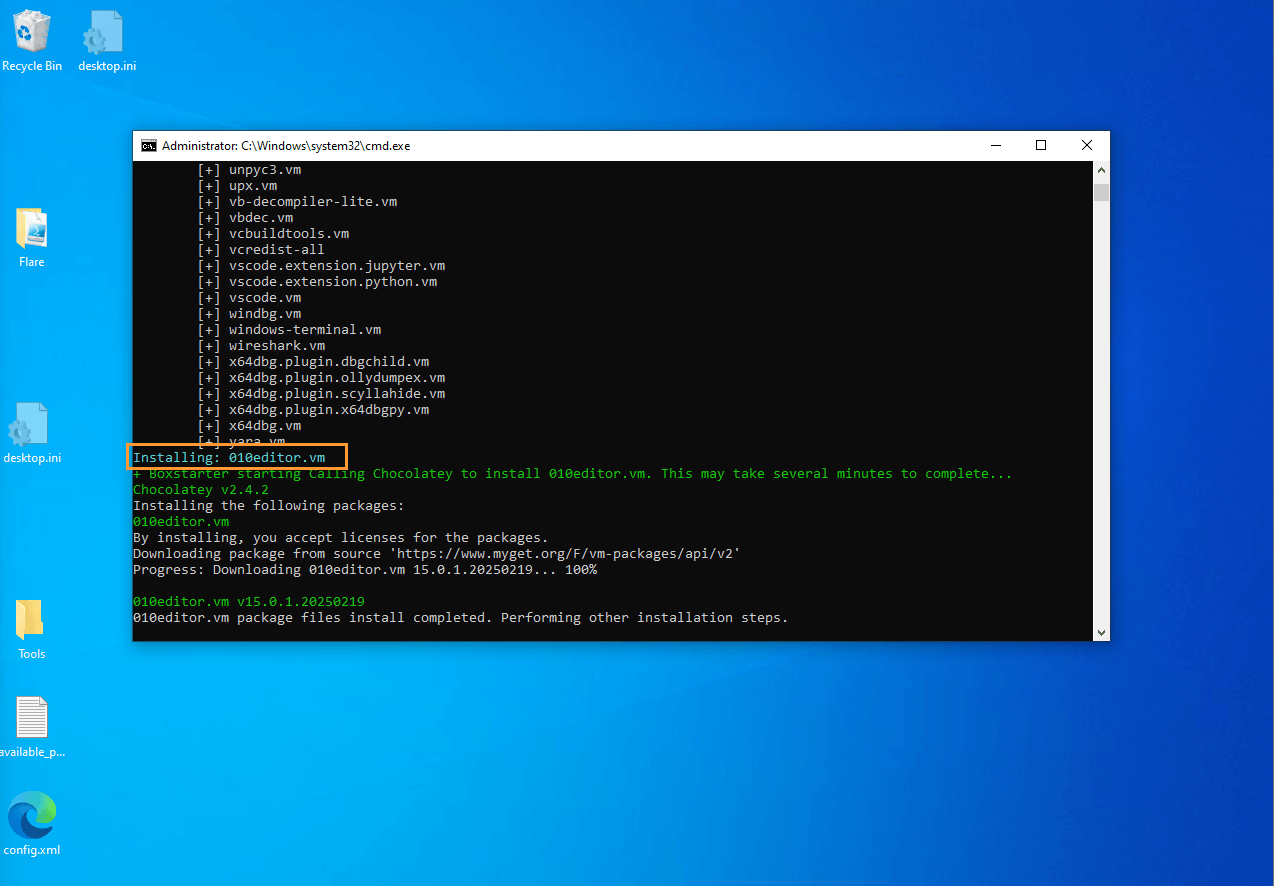Click the "010editor.vm v15.0.1.20250219" line

[249, 602]
